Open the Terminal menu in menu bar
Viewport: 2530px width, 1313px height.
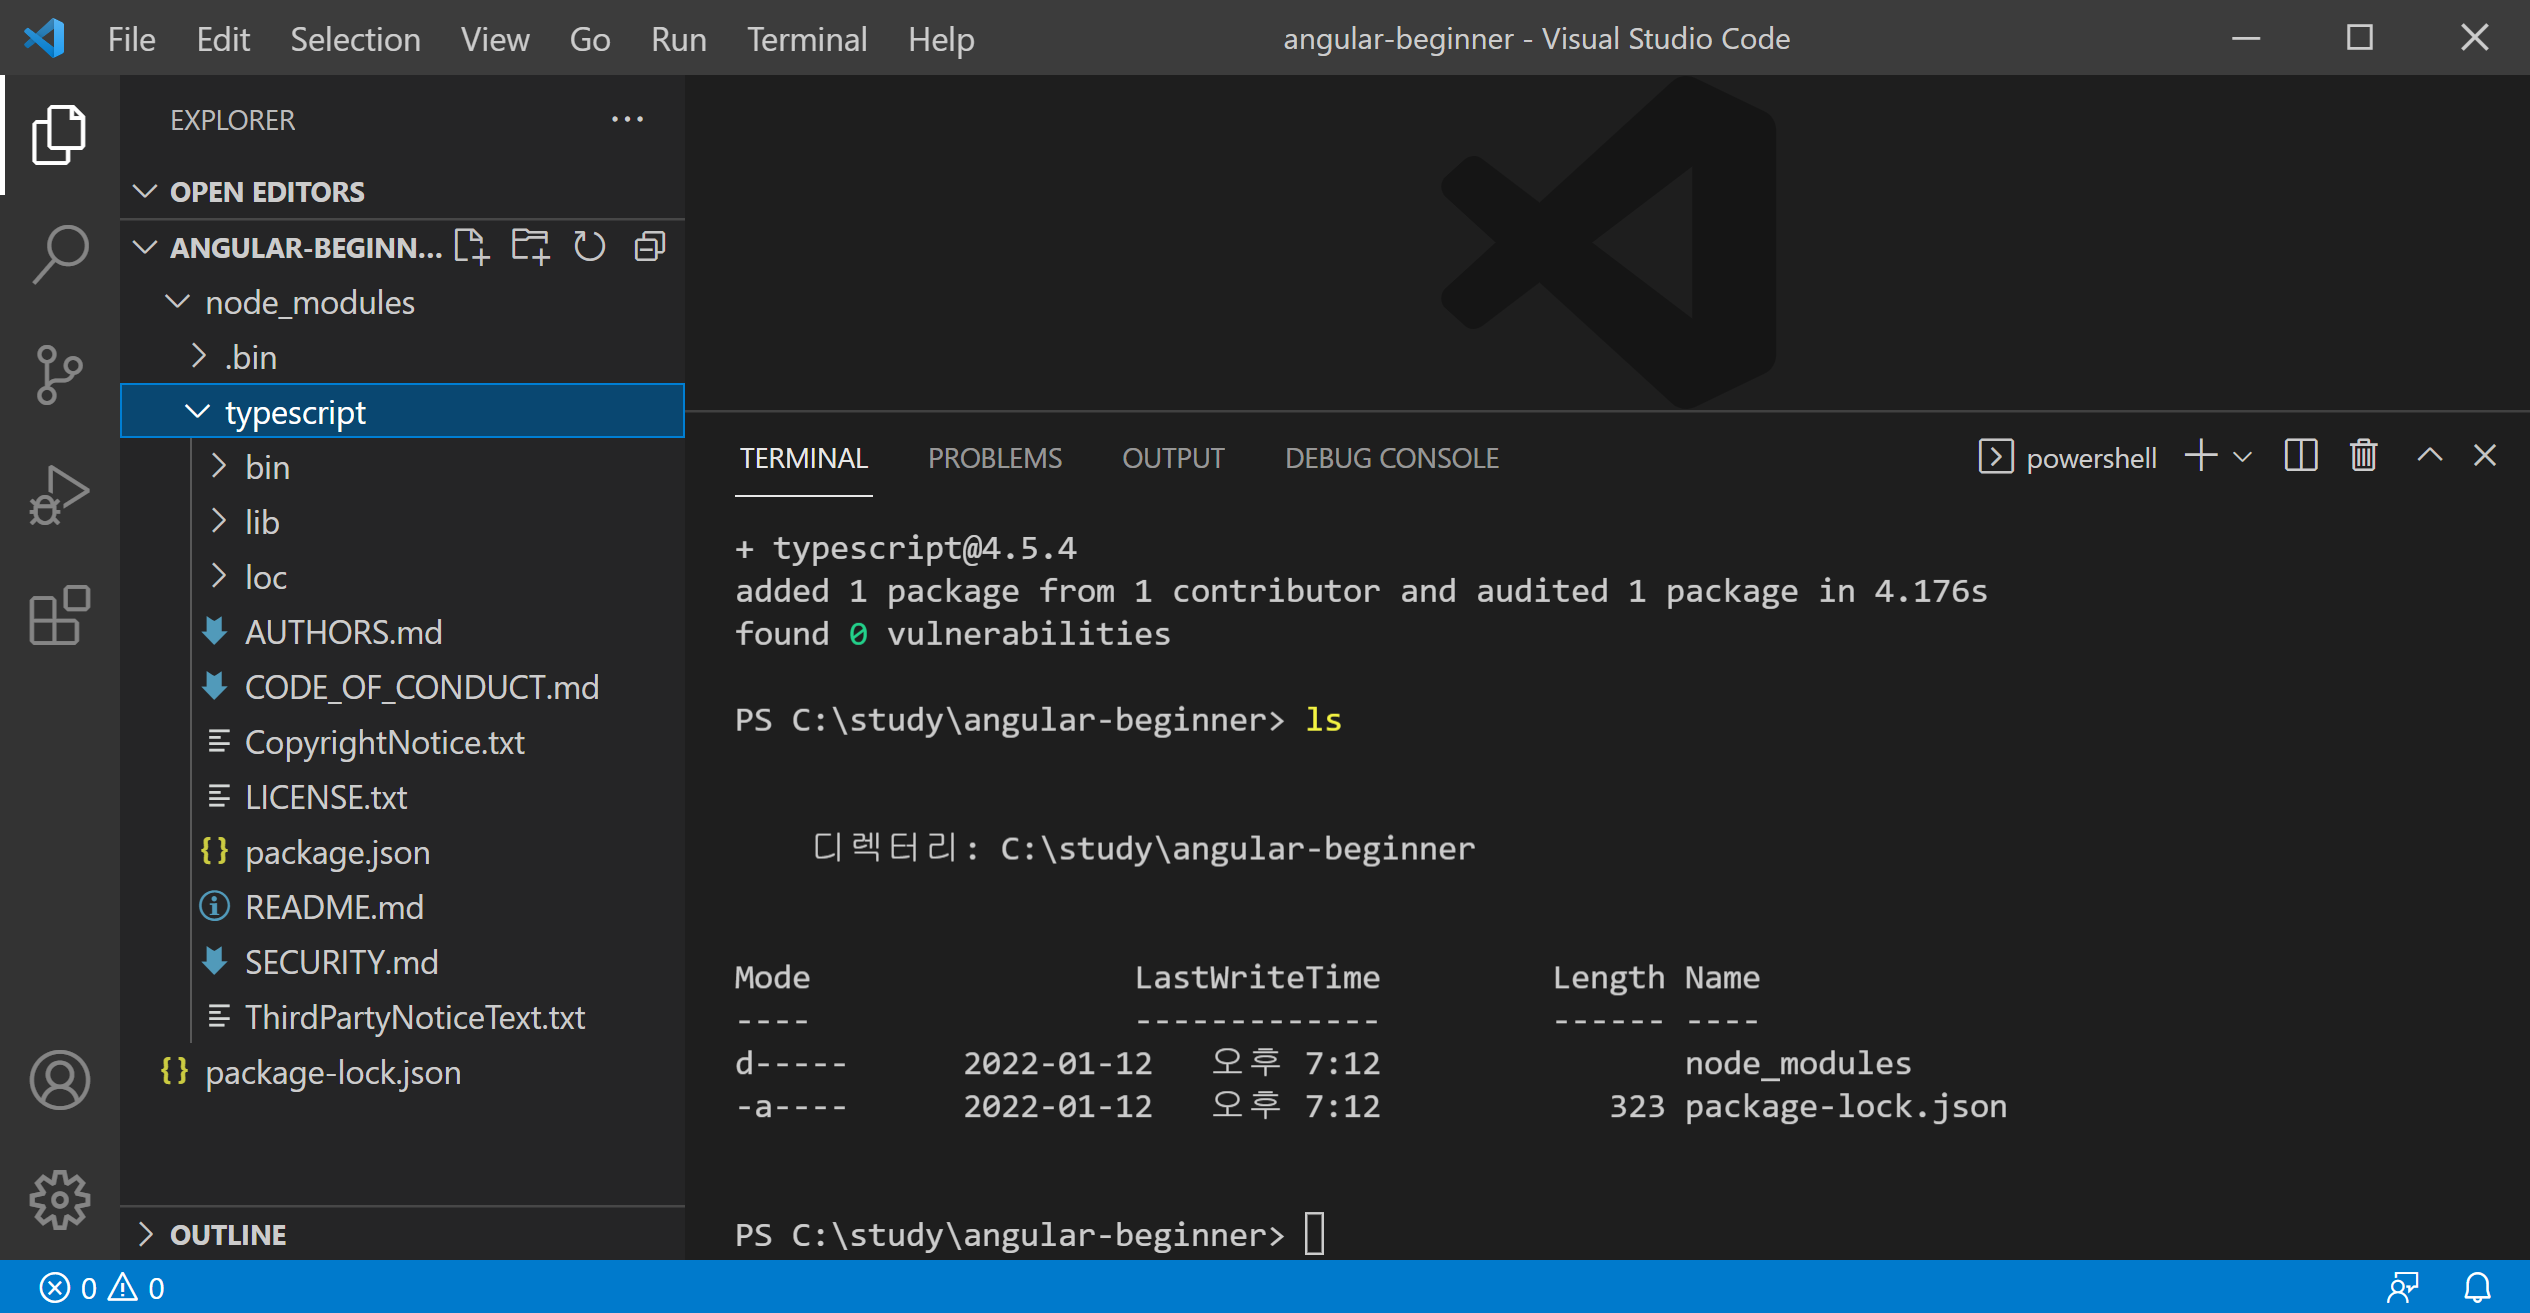pyautogui.click(x=806, y=39)
